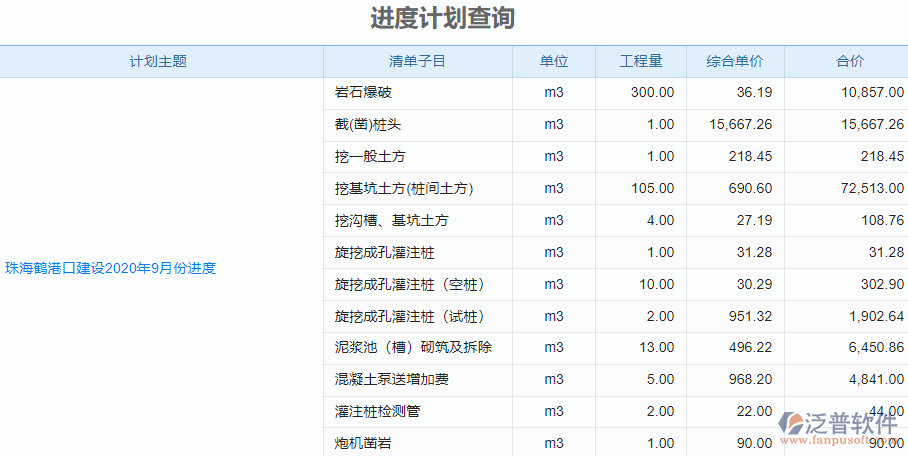Click the quantity value 13.00
The height and width of the screenshot is (456, 908).
tap(656, 348)
